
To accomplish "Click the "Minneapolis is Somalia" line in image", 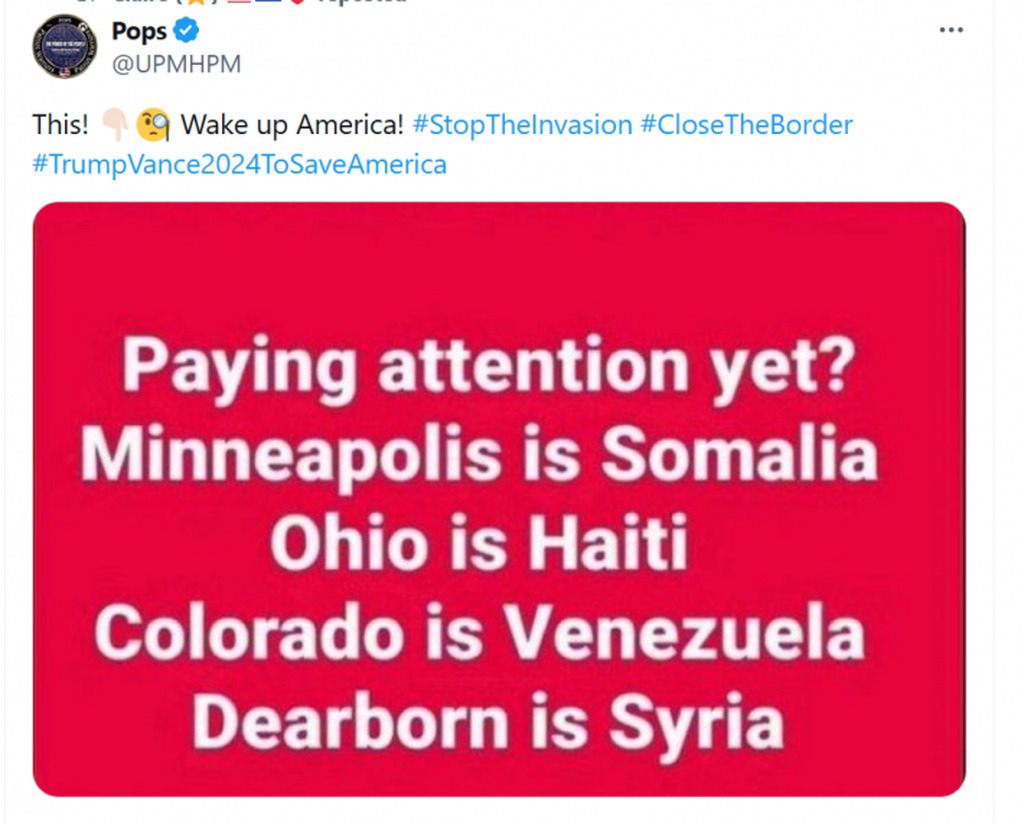I will point(479,455).
